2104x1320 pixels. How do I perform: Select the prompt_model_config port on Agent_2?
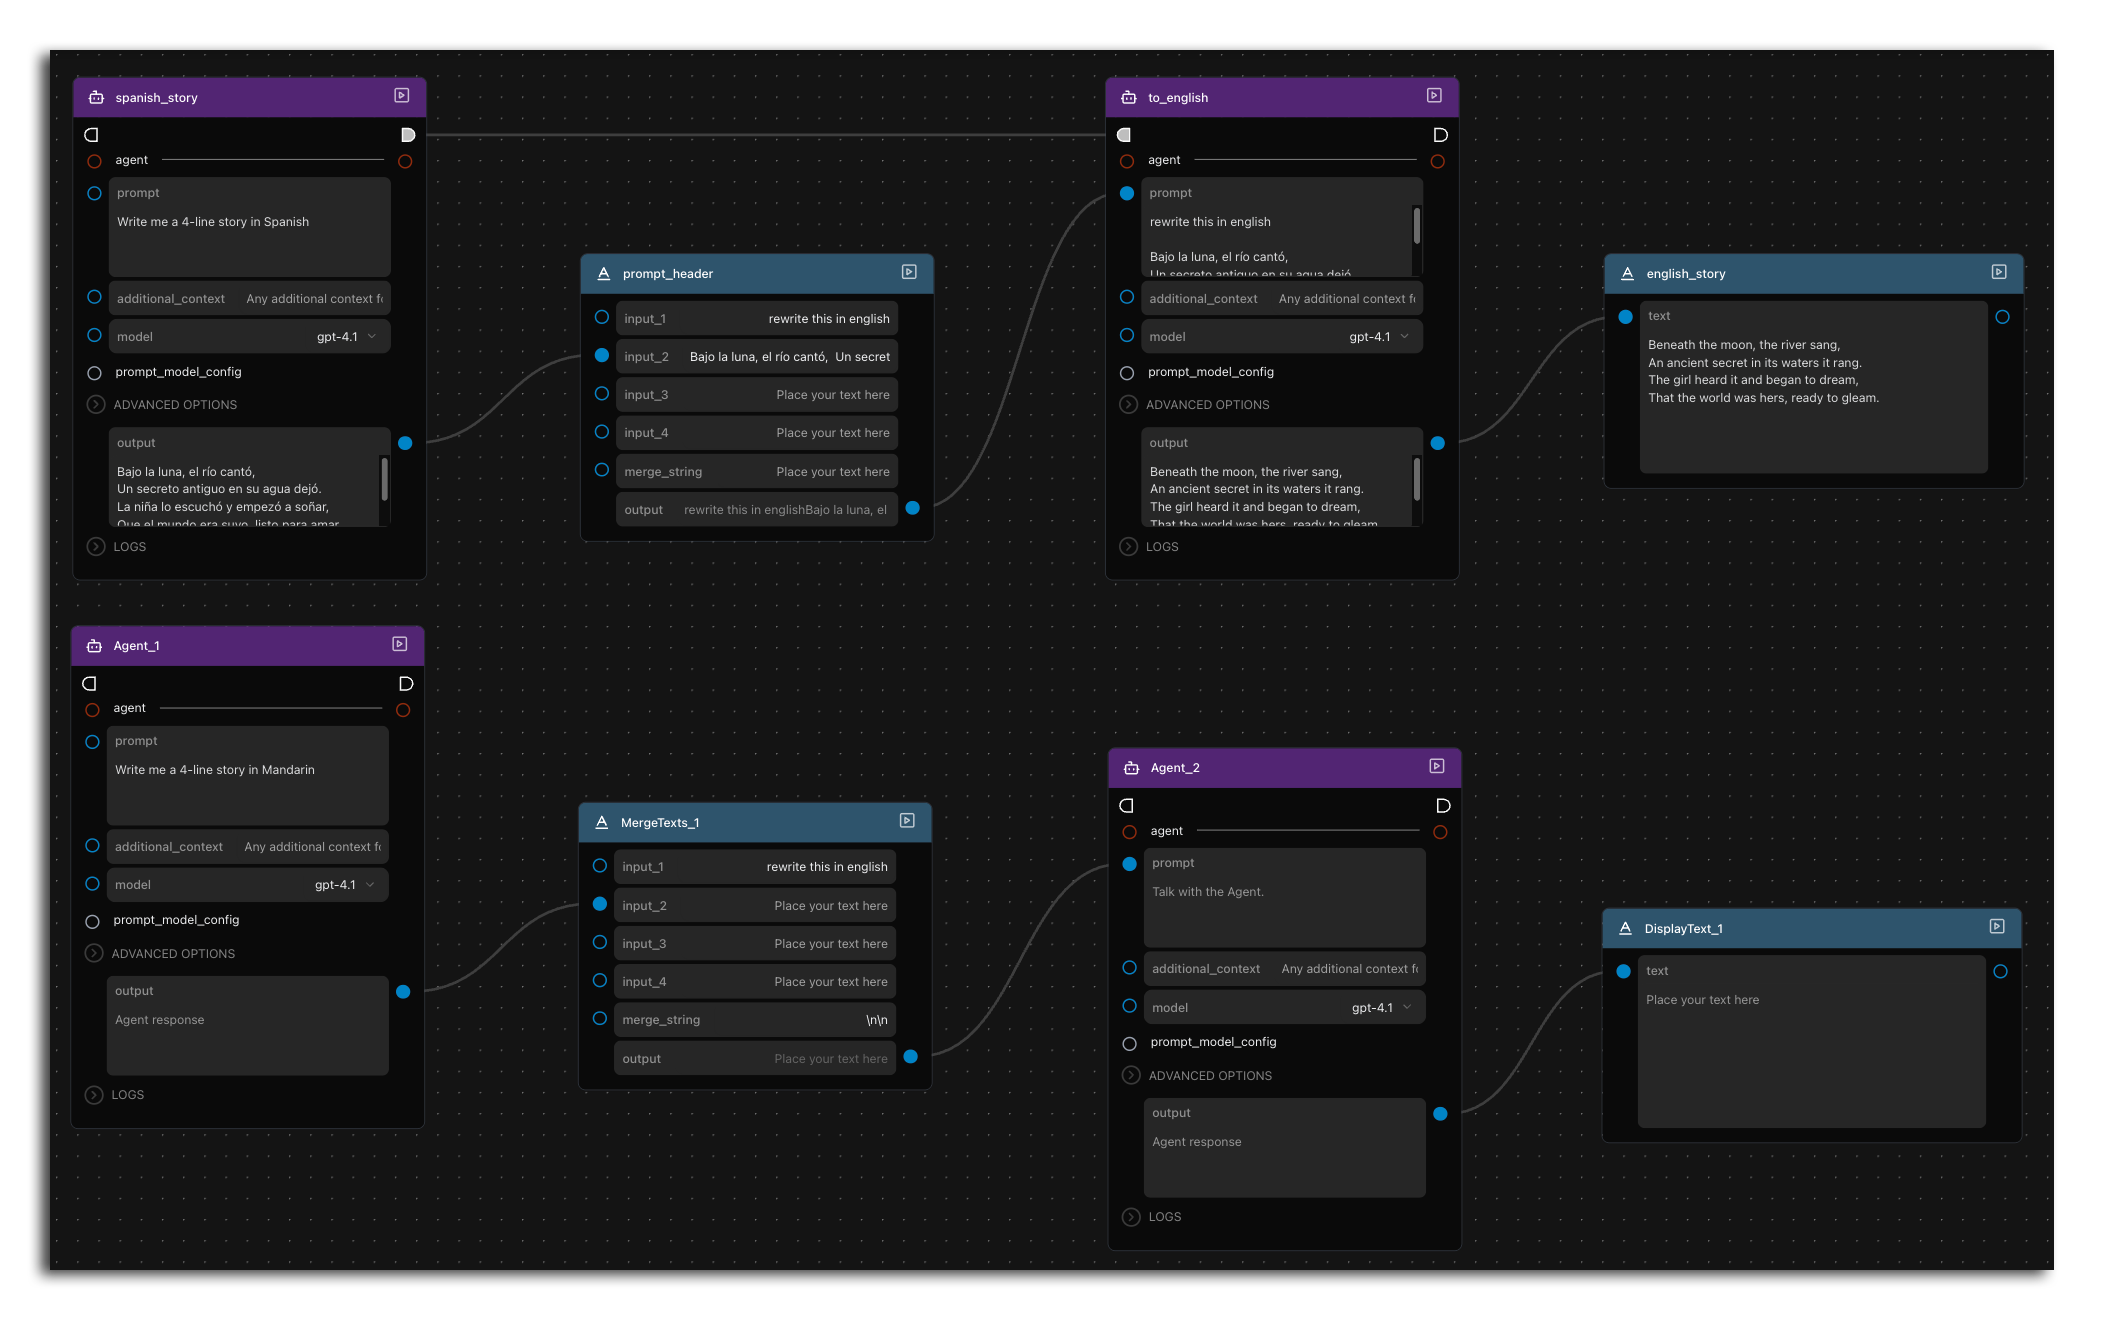click(x=1130, y=1043)
